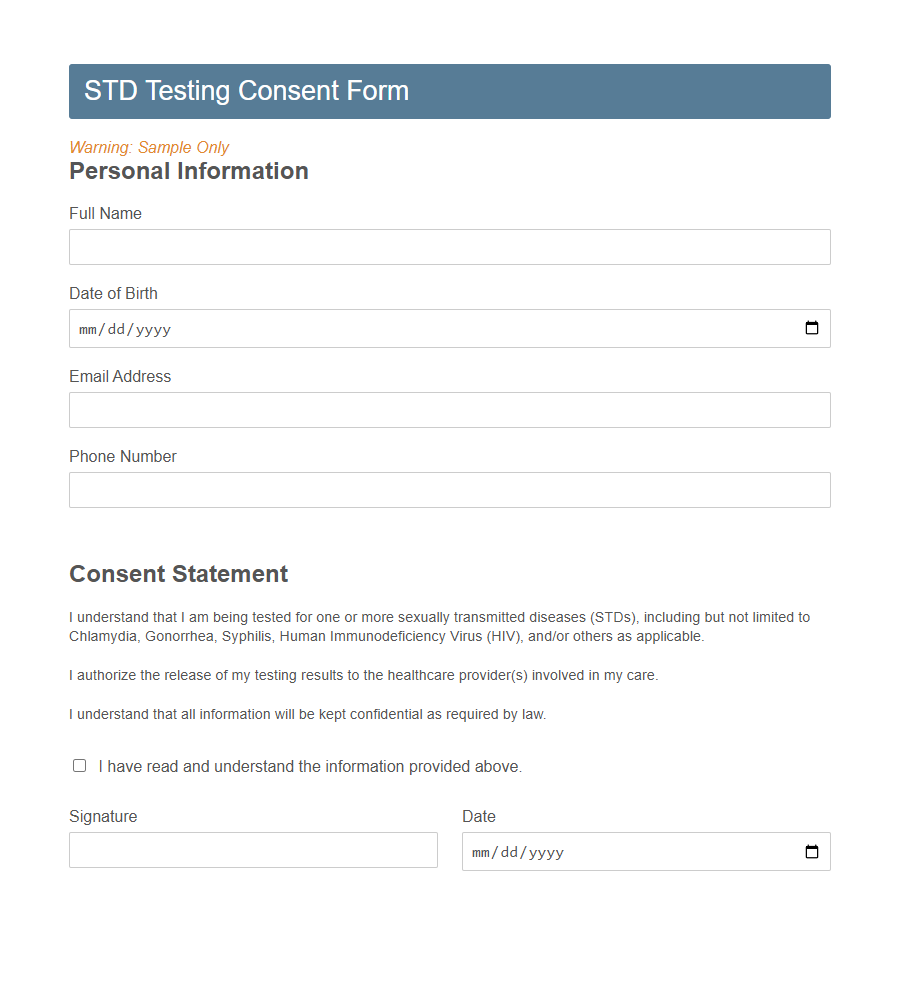Select the yyyy segment in the signature Date

point(545,851)
